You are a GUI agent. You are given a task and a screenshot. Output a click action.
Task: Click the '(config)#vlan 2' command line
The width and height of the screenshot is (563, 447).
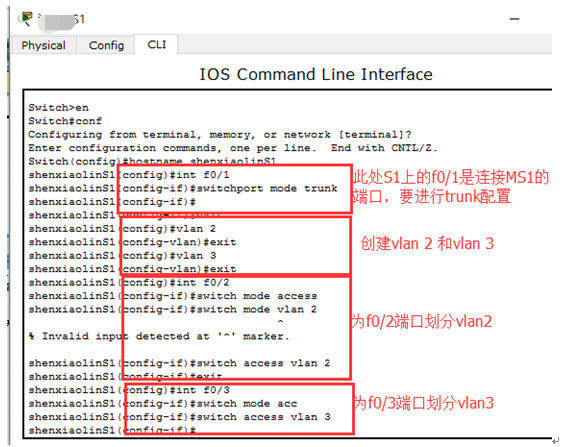coord(122,229)
